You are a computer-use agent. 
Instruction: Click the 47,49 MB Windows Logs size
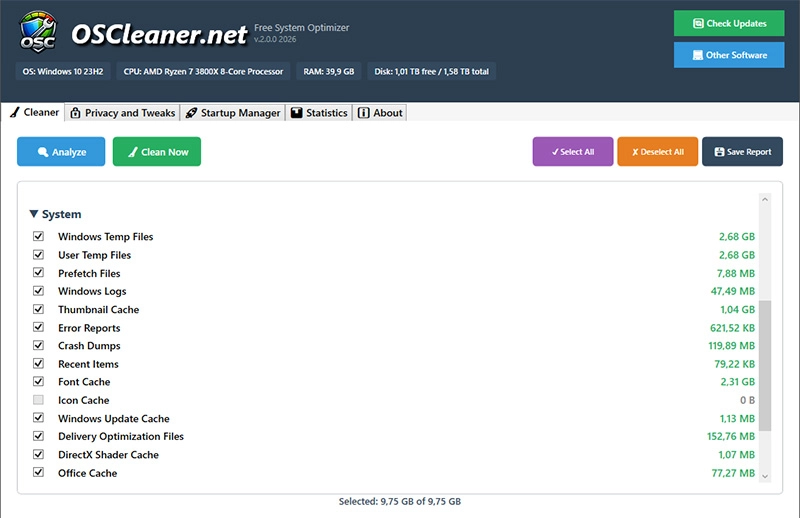point(733,291)
